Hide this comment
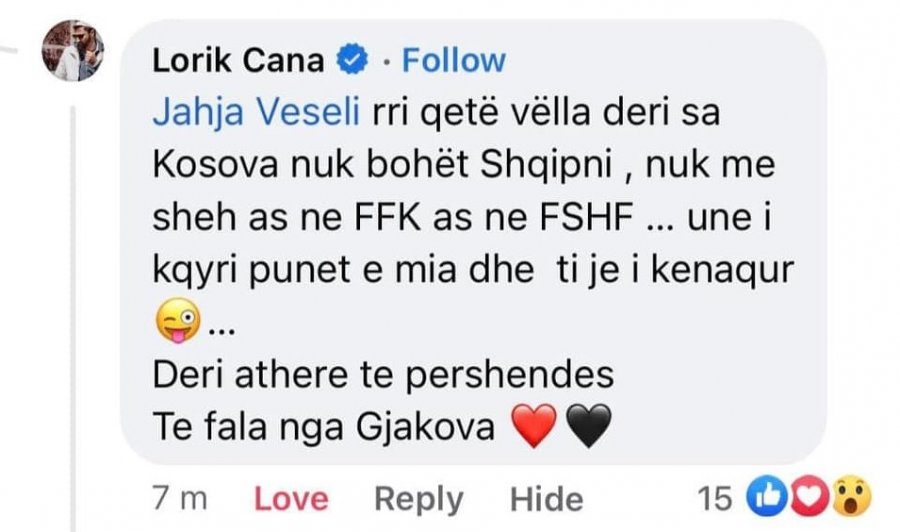This screenshot has width=900, height=532. click(546, 499)
